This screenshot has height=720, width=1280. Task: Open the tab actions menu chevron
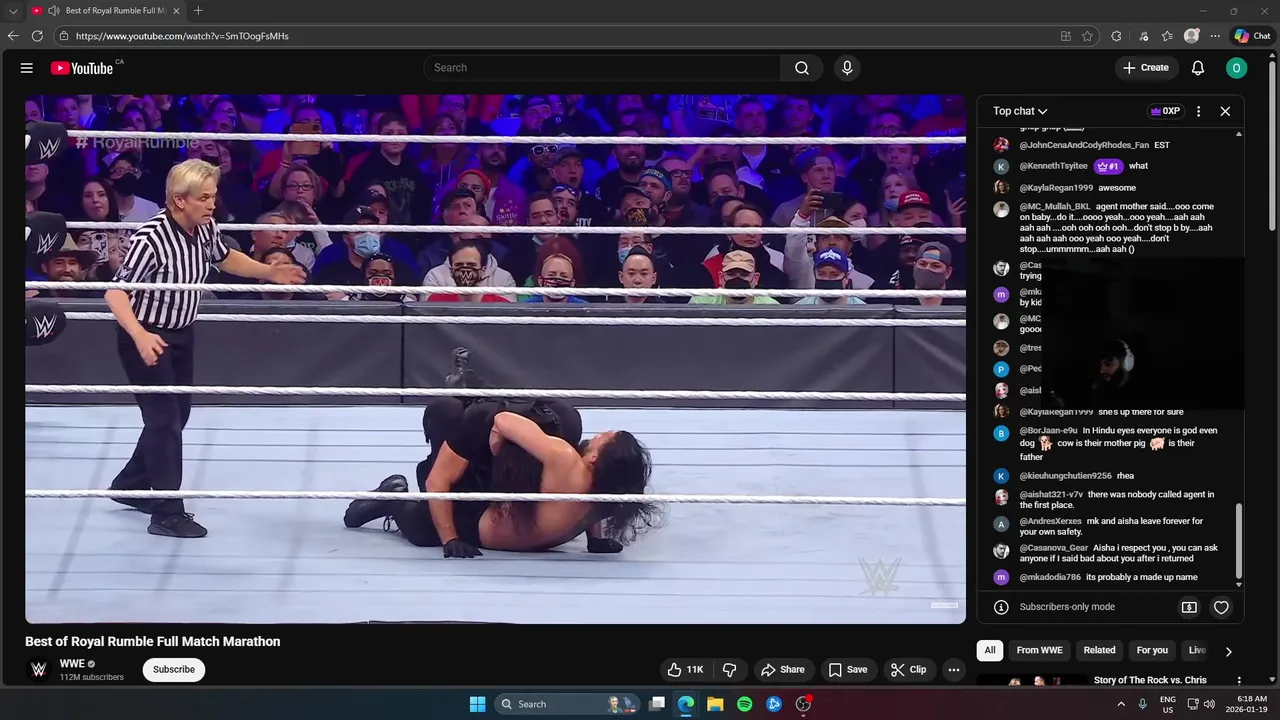[x=13, y=11]
